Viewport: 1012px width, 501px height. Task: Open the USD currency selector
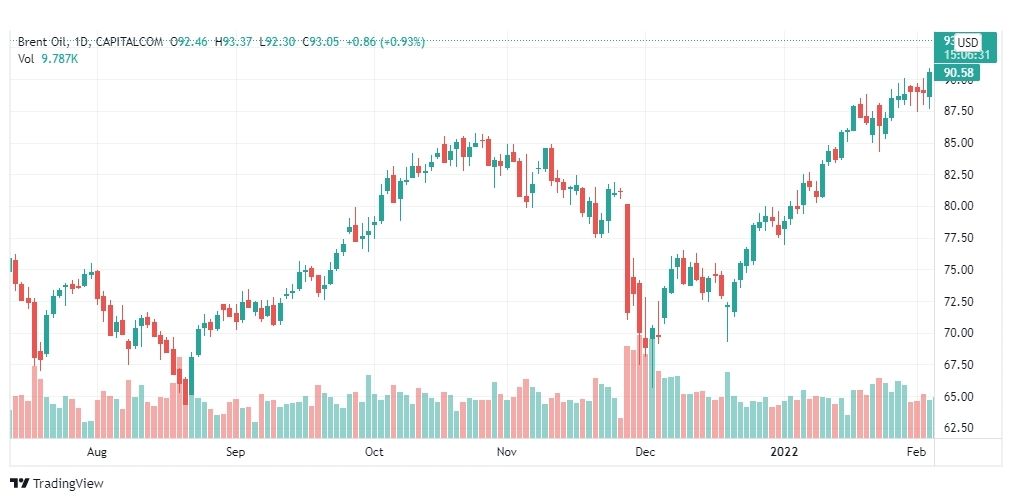pos(967,43)
